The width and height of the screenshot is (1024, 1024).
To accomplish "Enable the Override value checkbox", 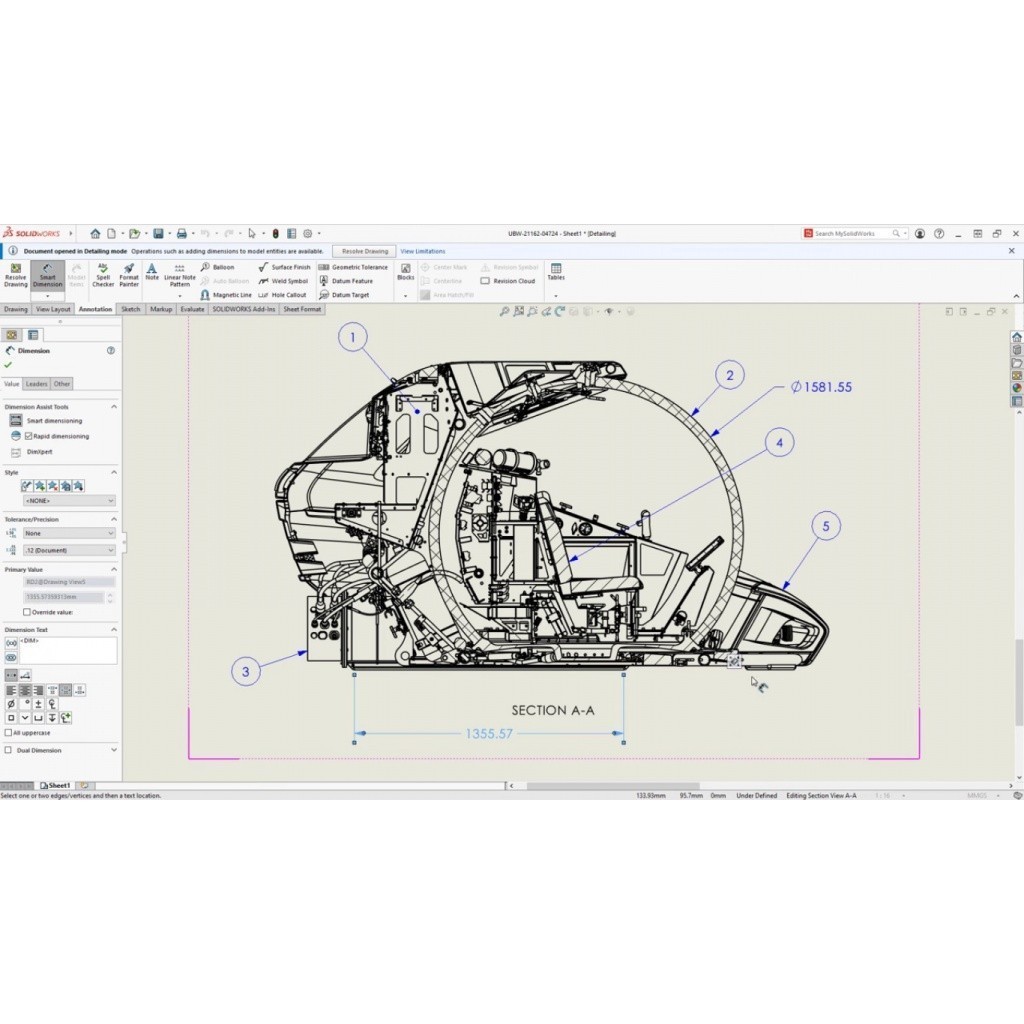I will [x=27, y=612].
